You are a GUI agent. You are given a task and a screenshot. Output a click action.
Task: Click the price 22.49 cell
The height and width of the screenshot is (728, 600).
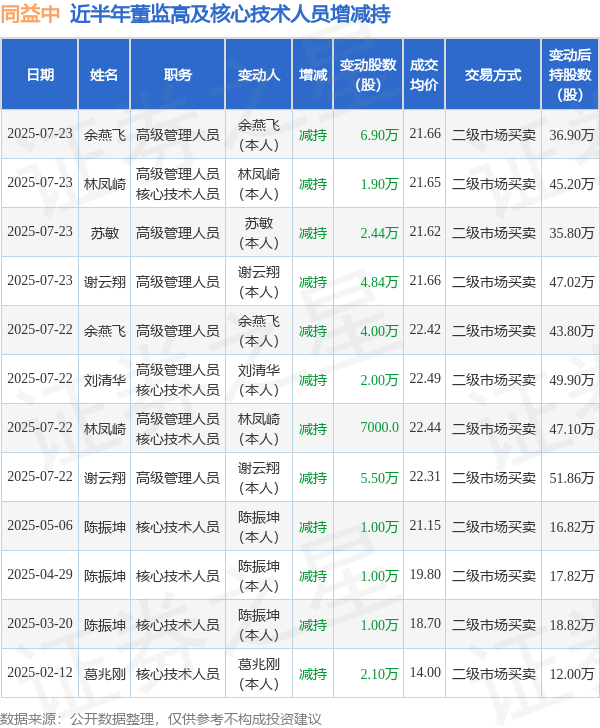pyautogui.click(x=424, y=378)
